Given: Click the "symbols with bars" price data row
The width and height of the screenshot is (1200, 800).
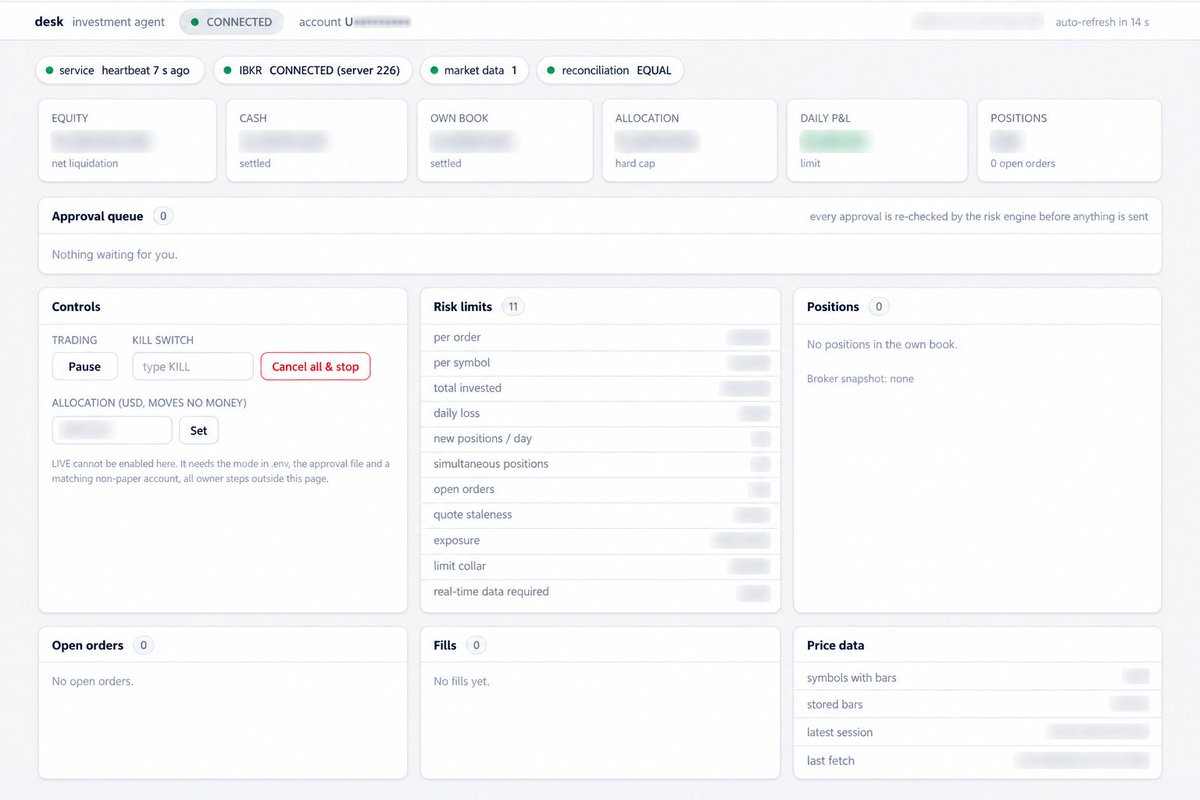Looking at the screenshot, I should point(978,678).
